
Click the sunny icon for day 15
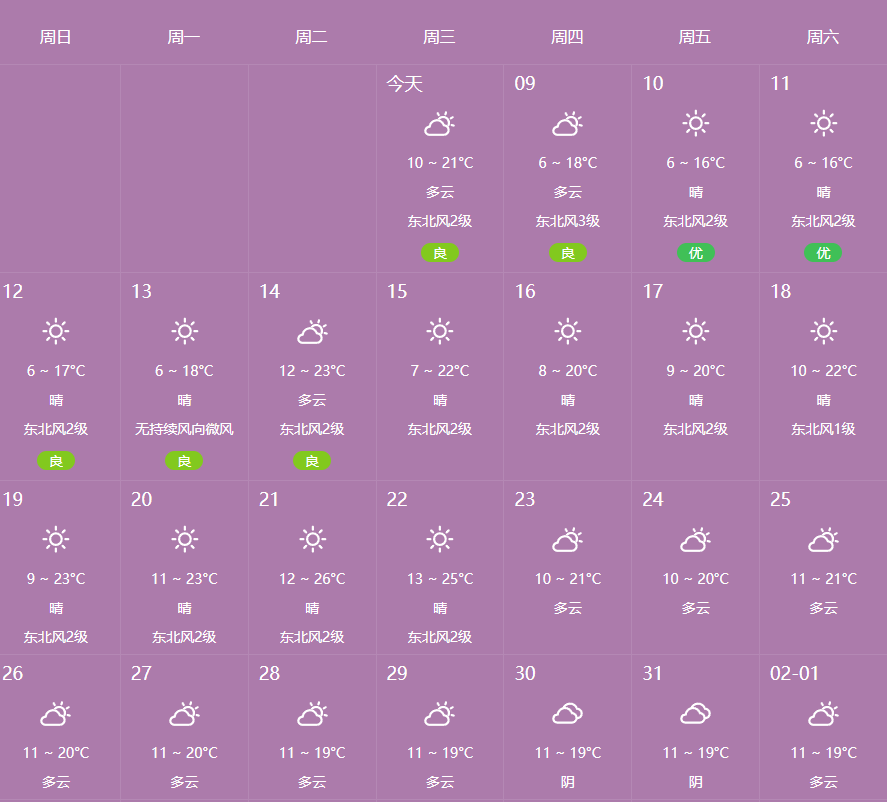click(x=440, y=331)
